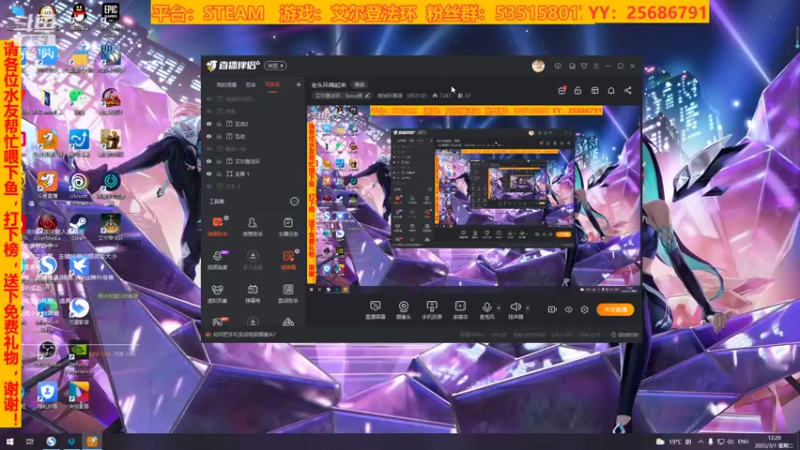Click the orange 关闭直播 button
800x450 pixels.
point(615,310)
